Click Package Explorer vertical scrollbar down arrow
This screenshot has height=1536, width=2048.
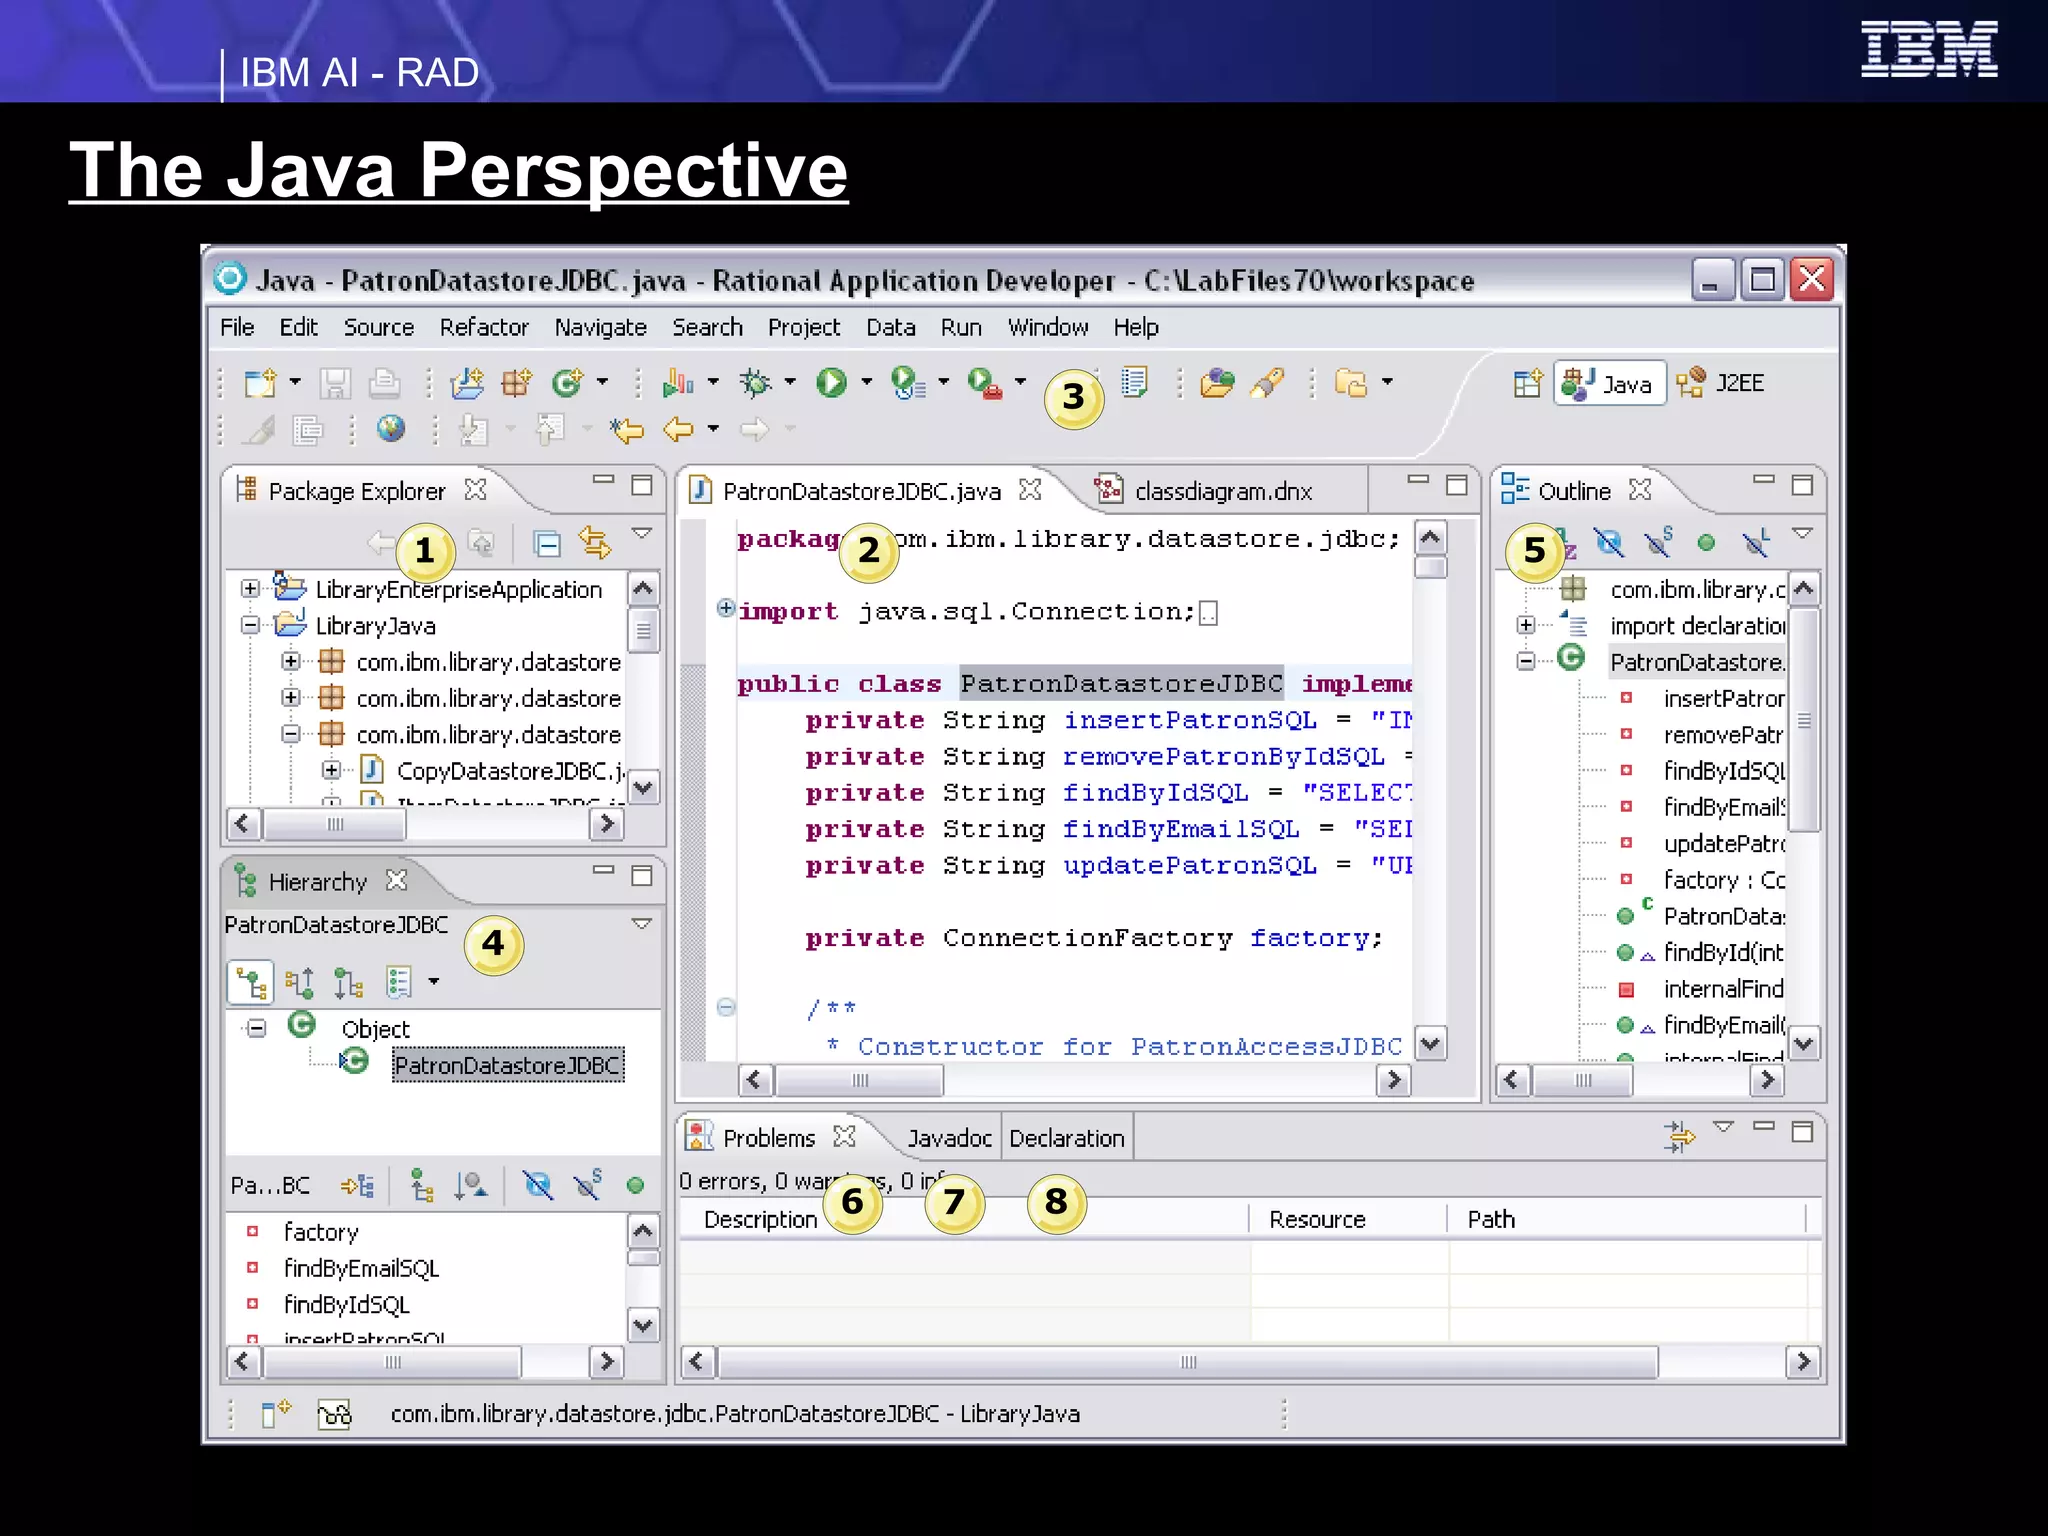pyautogui.click(x=643, y=787)
